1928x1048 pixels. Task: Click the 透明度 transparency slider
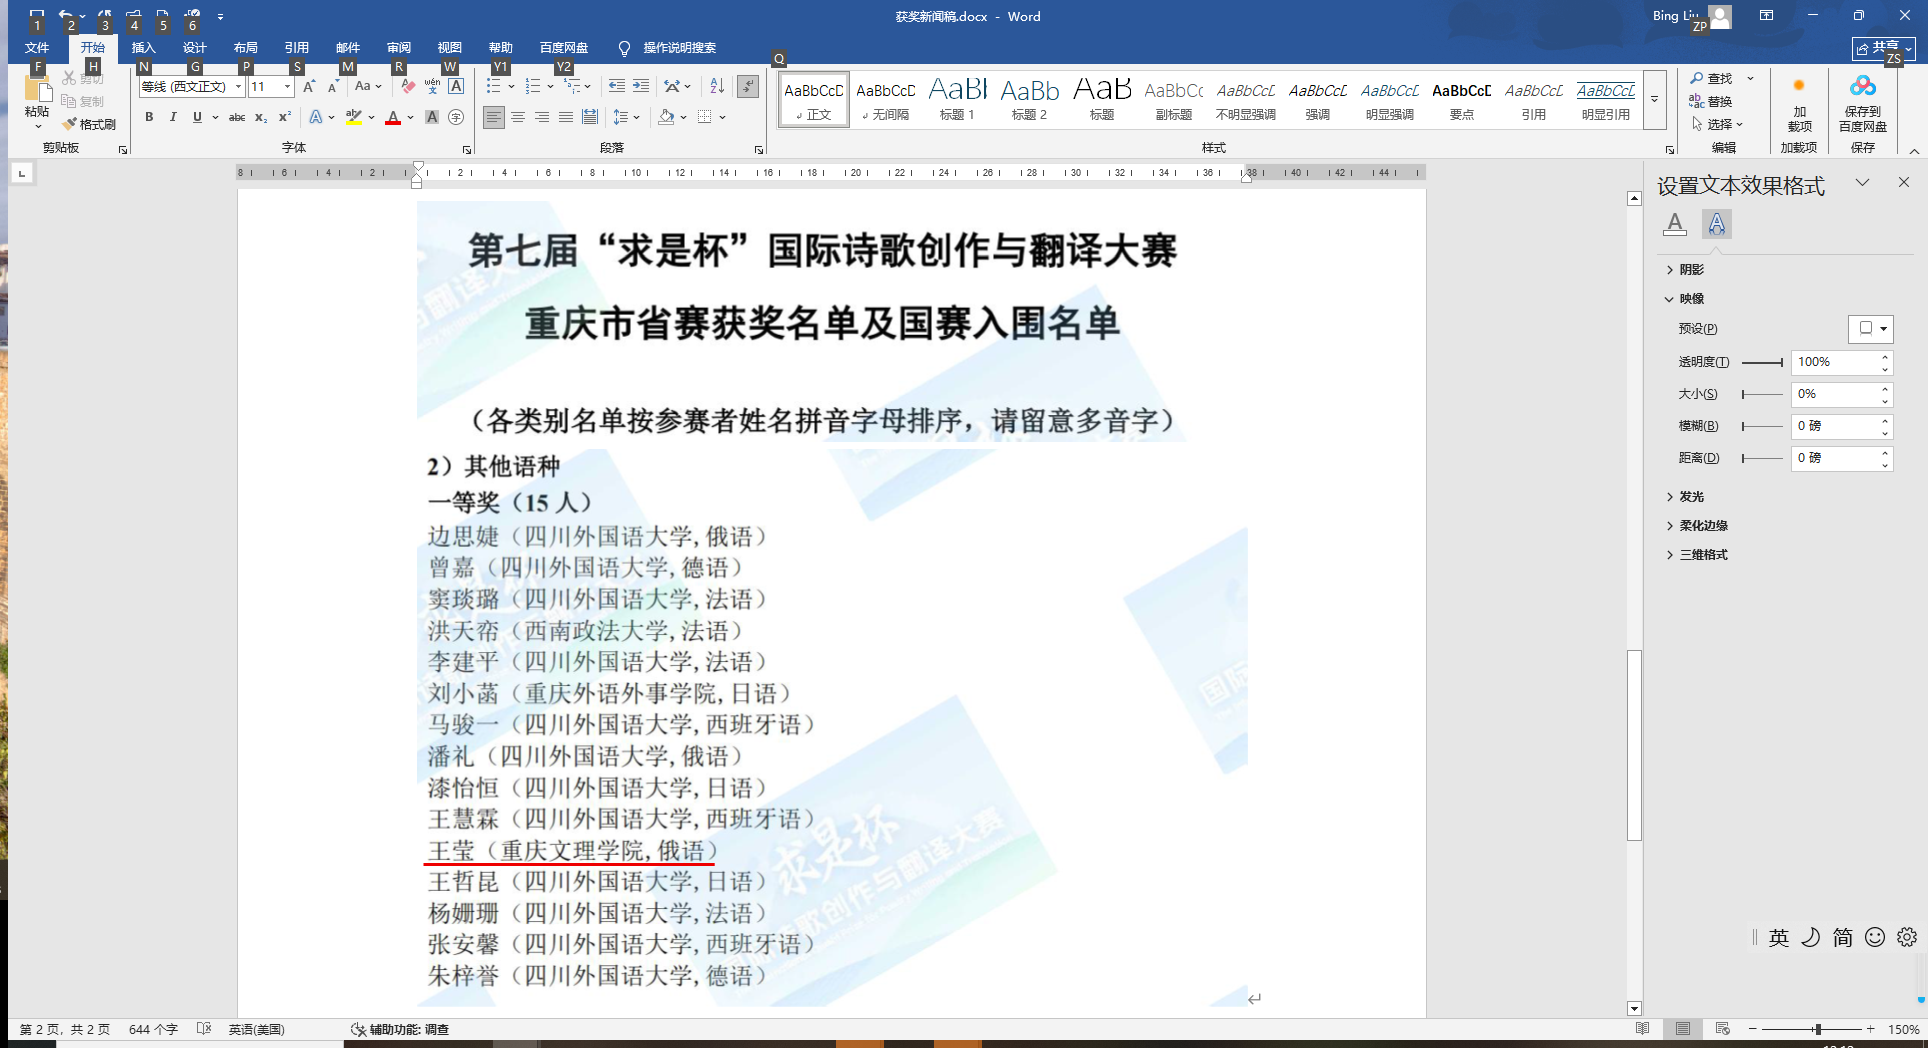click(x=1762, y=362)
